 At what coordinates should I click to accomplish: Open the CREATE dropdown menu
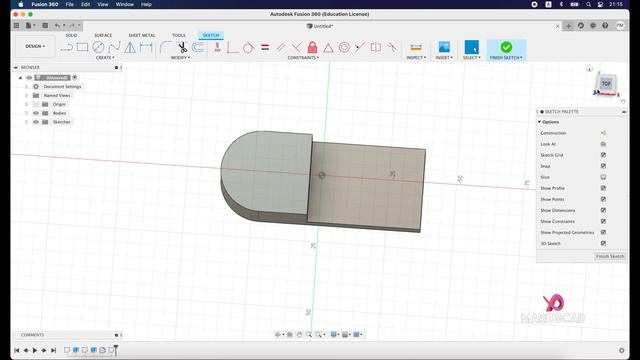click(105, 58)
